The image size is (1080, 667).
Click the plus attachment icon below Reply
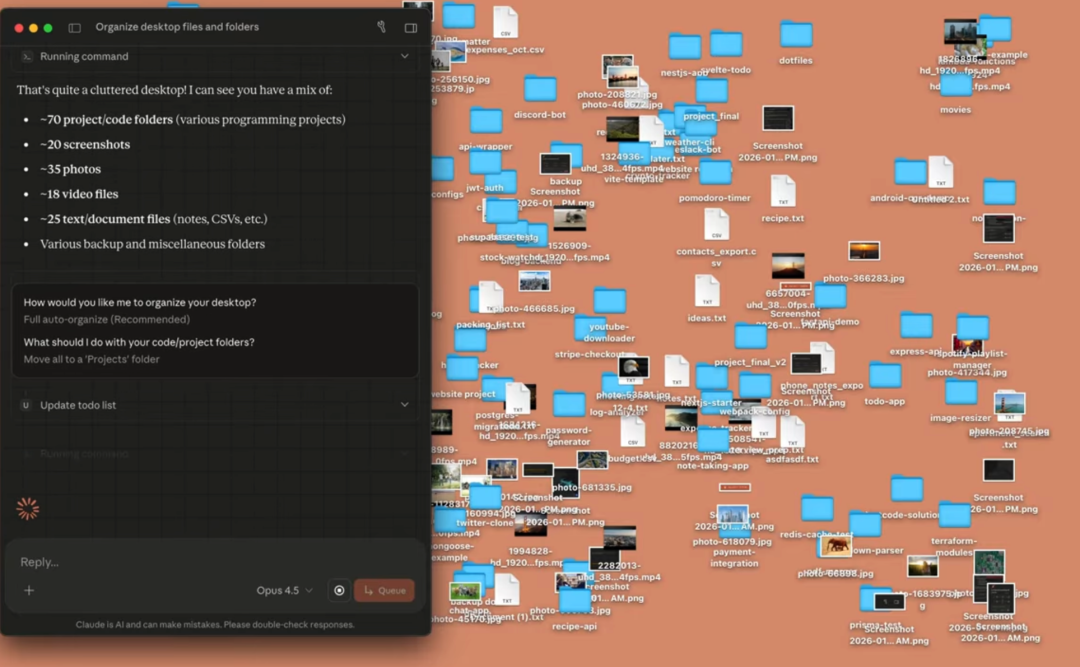click(x=29, y=591)
